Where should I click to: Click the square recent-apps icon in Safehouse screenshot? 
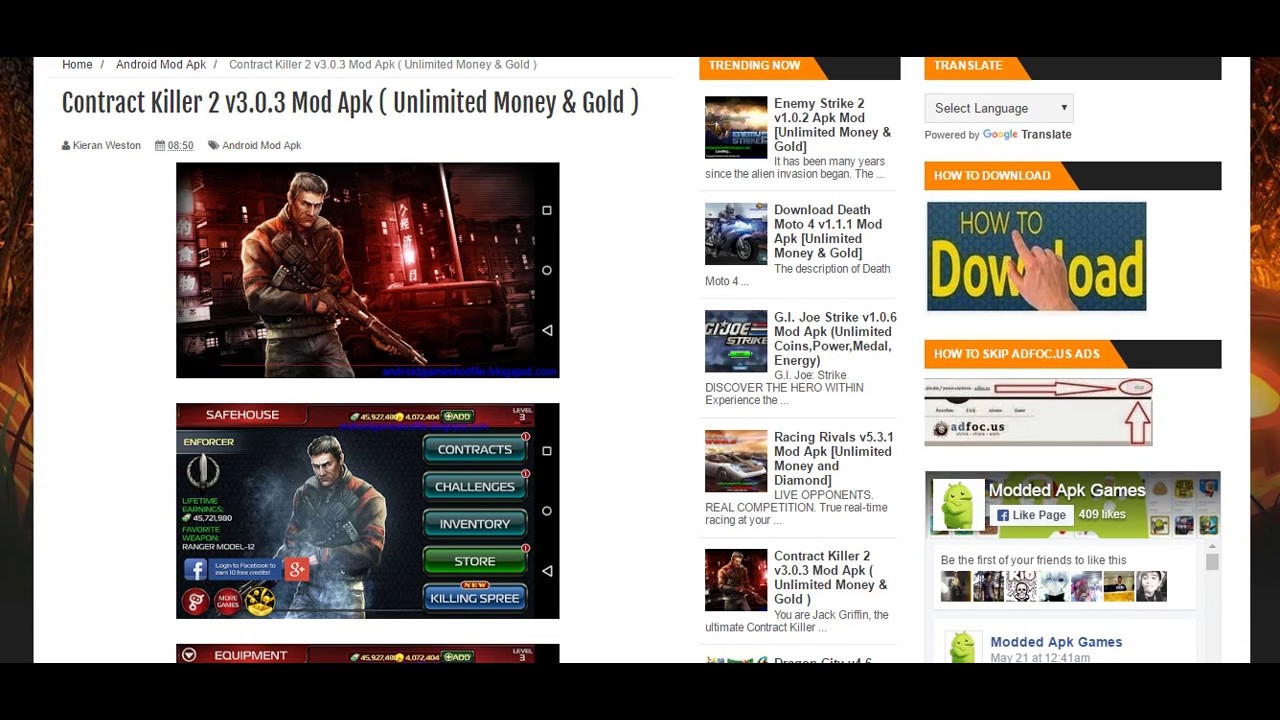[x=546, y=451]
